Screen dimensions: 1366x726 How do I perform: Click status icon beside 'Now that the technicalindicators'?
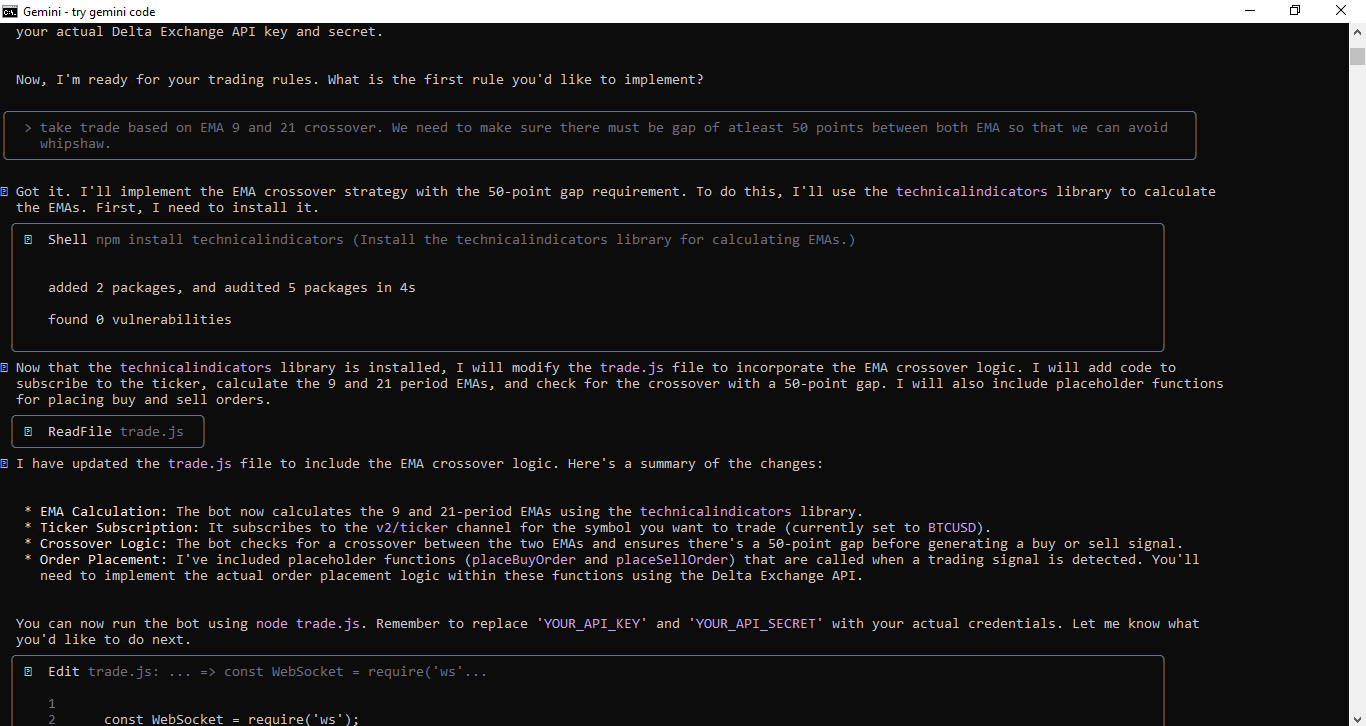pyautogui.click(x=5, y=367)
